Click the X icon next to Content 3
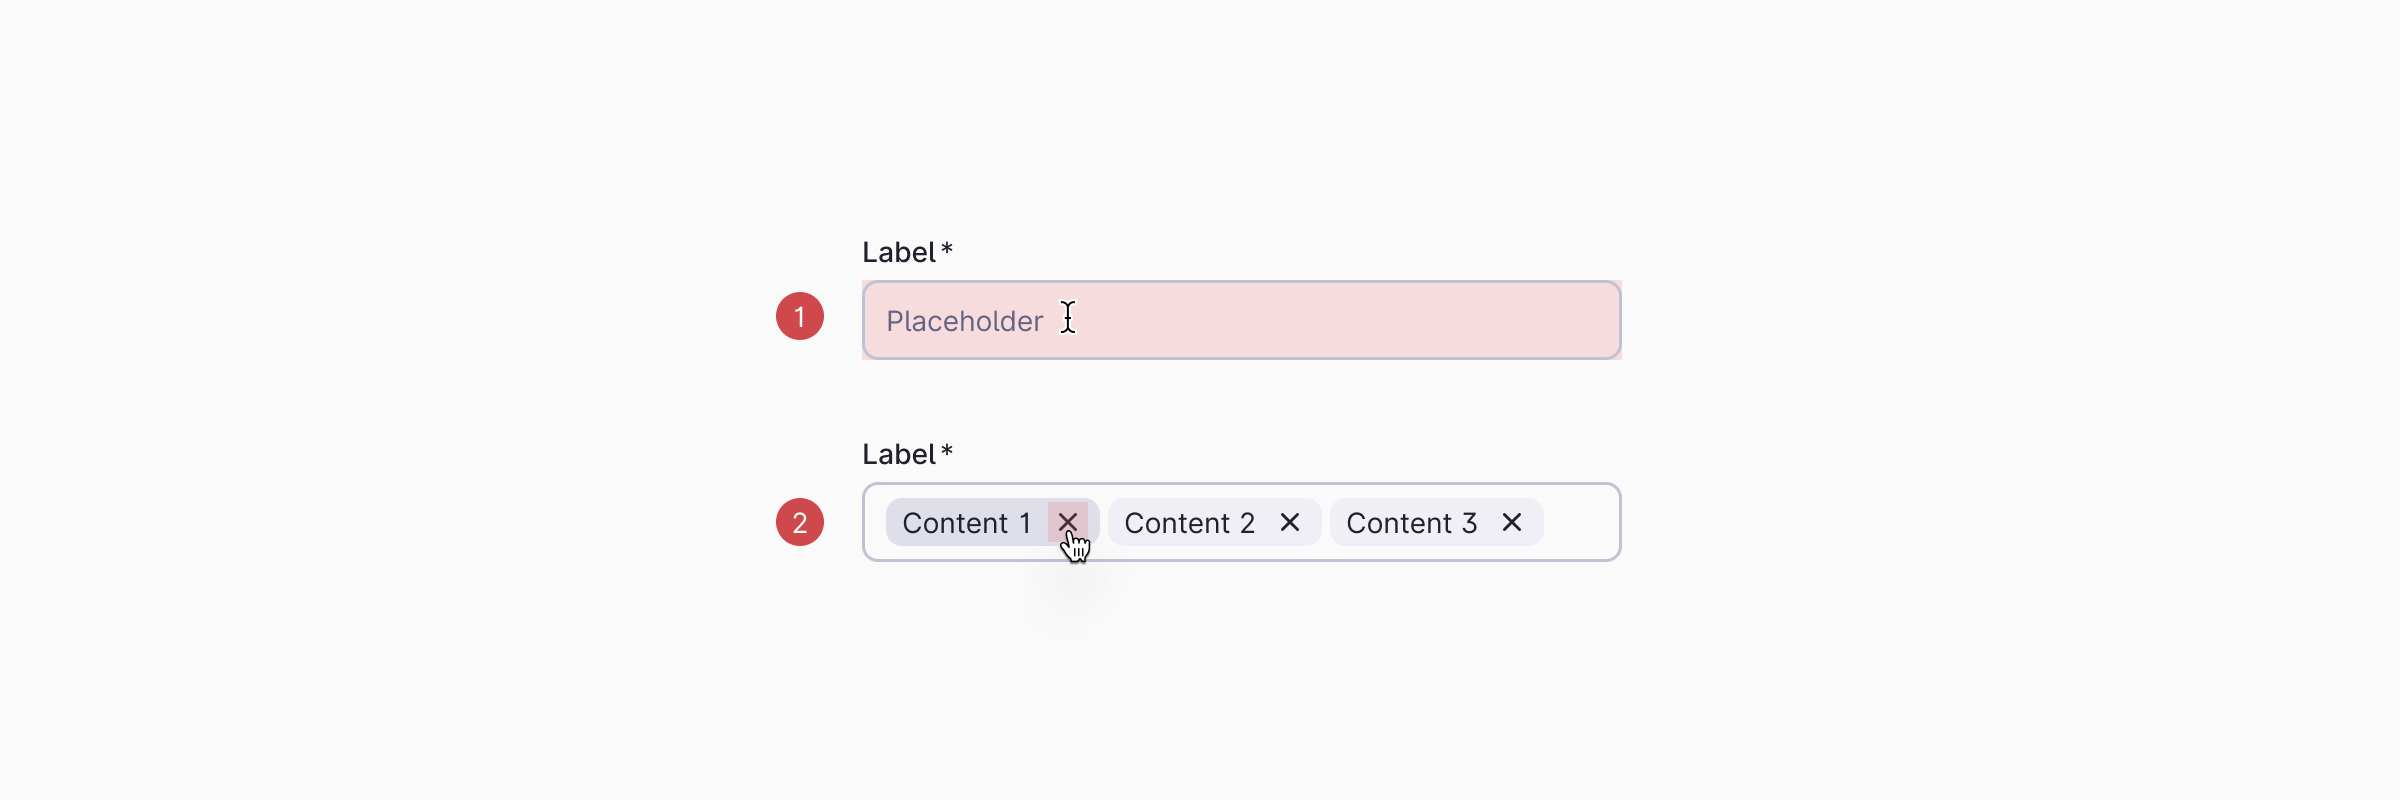The width and height of the screenshot is (2400, 800). pos(1511,521)
